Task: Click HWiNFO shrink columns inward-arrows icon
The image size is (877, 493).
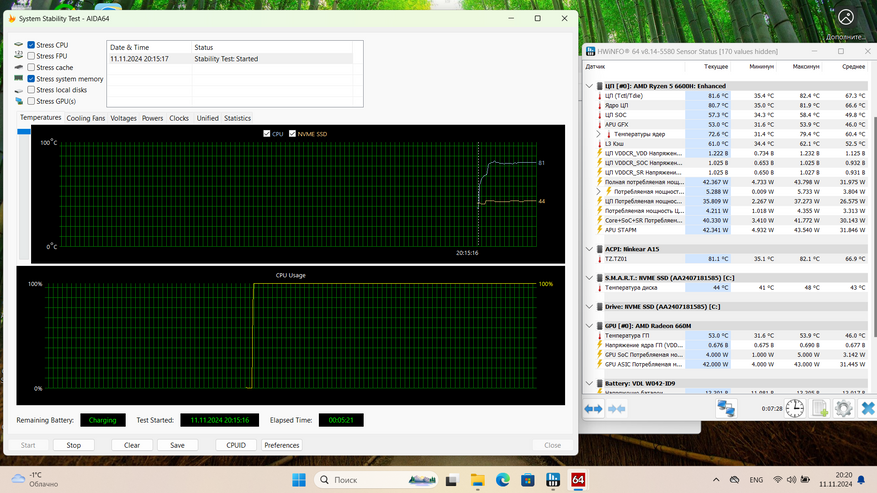Action: (x=616, y=409)
